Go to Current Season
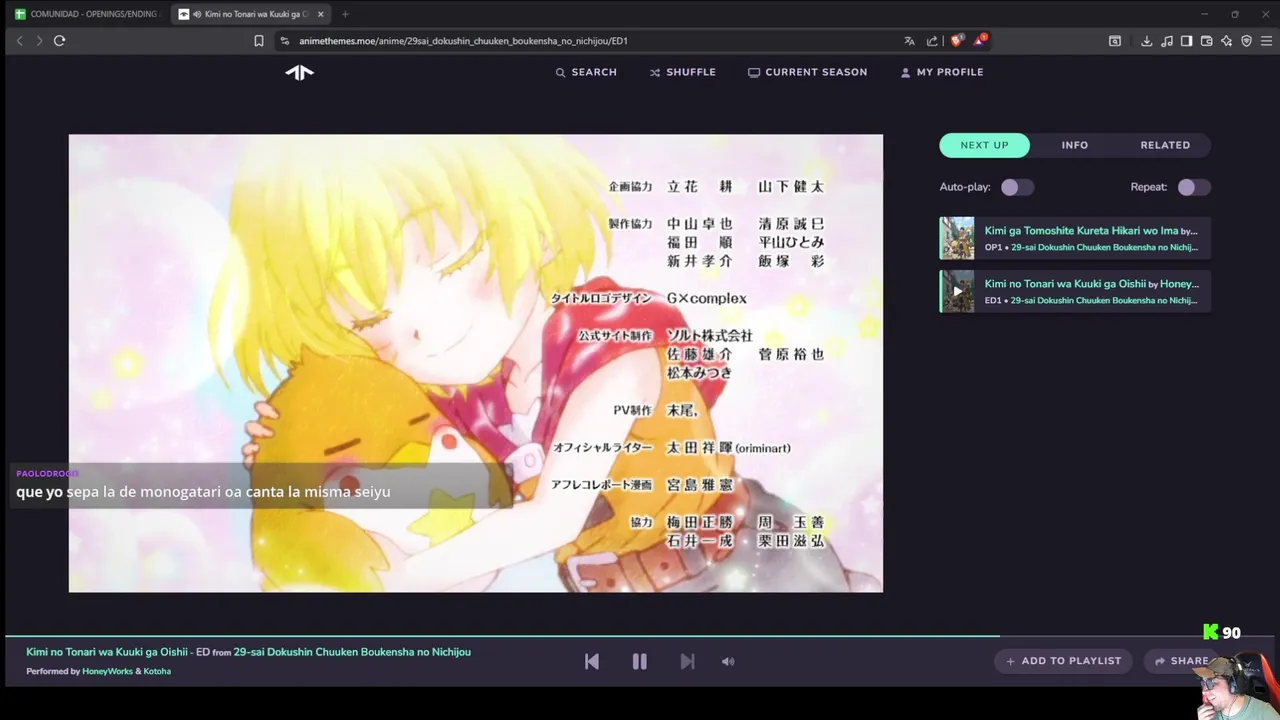The width and height of the screenshot is (1280, 720). (807, 72)
